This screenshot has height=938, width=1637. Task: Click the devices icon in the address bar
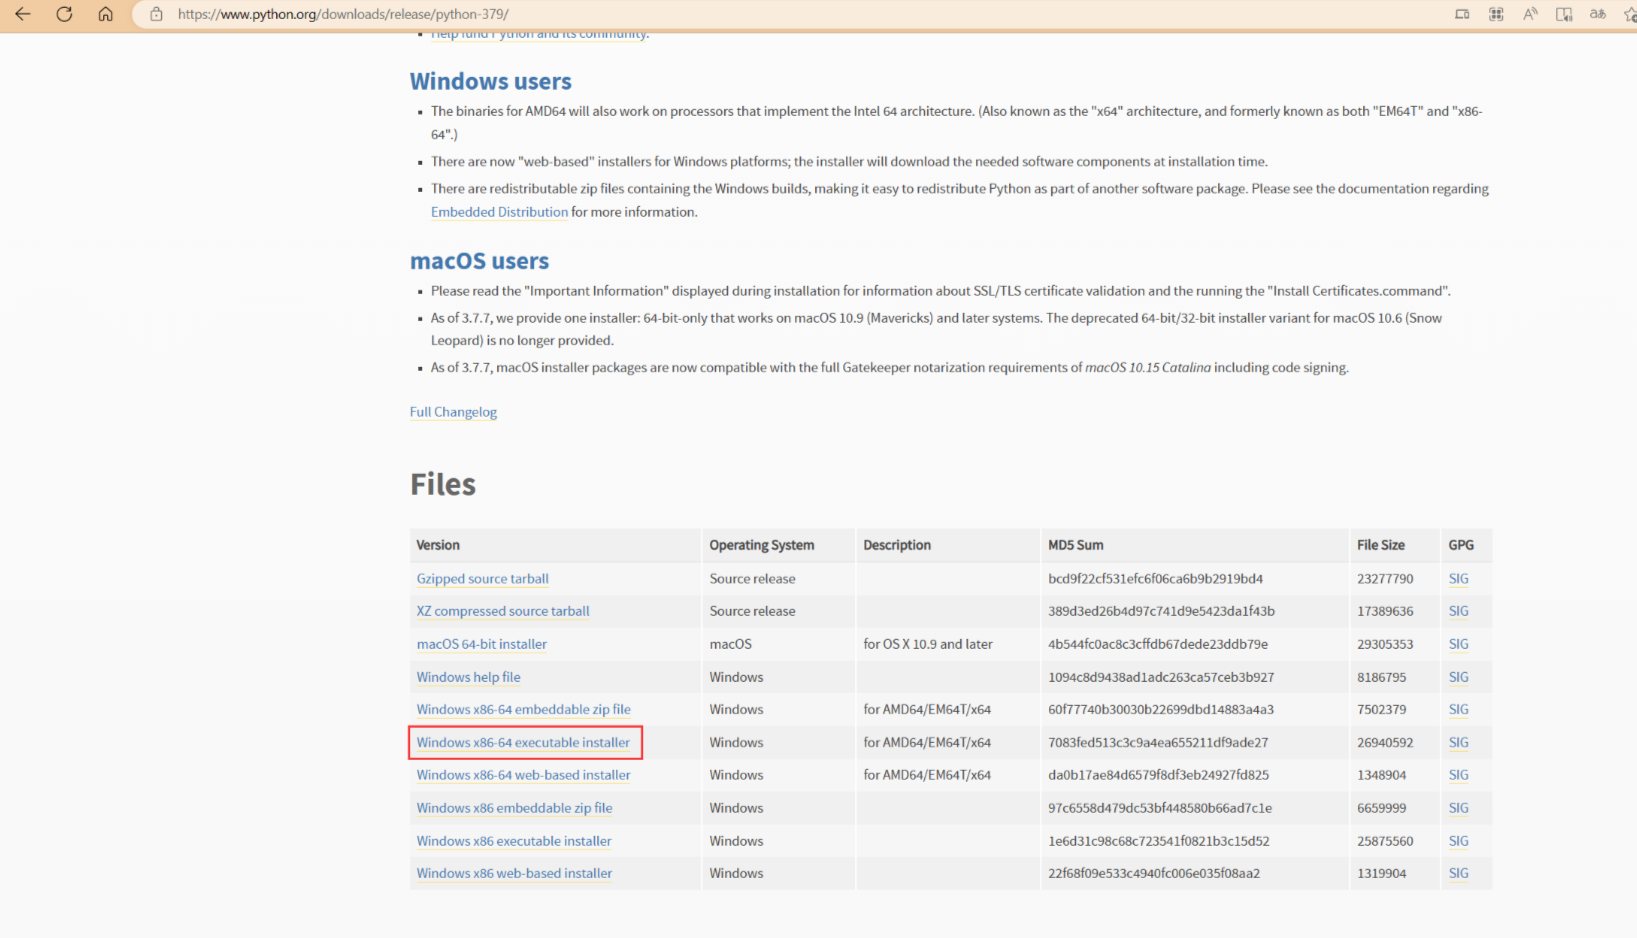pyautogui.click(x=1462, y=14)
